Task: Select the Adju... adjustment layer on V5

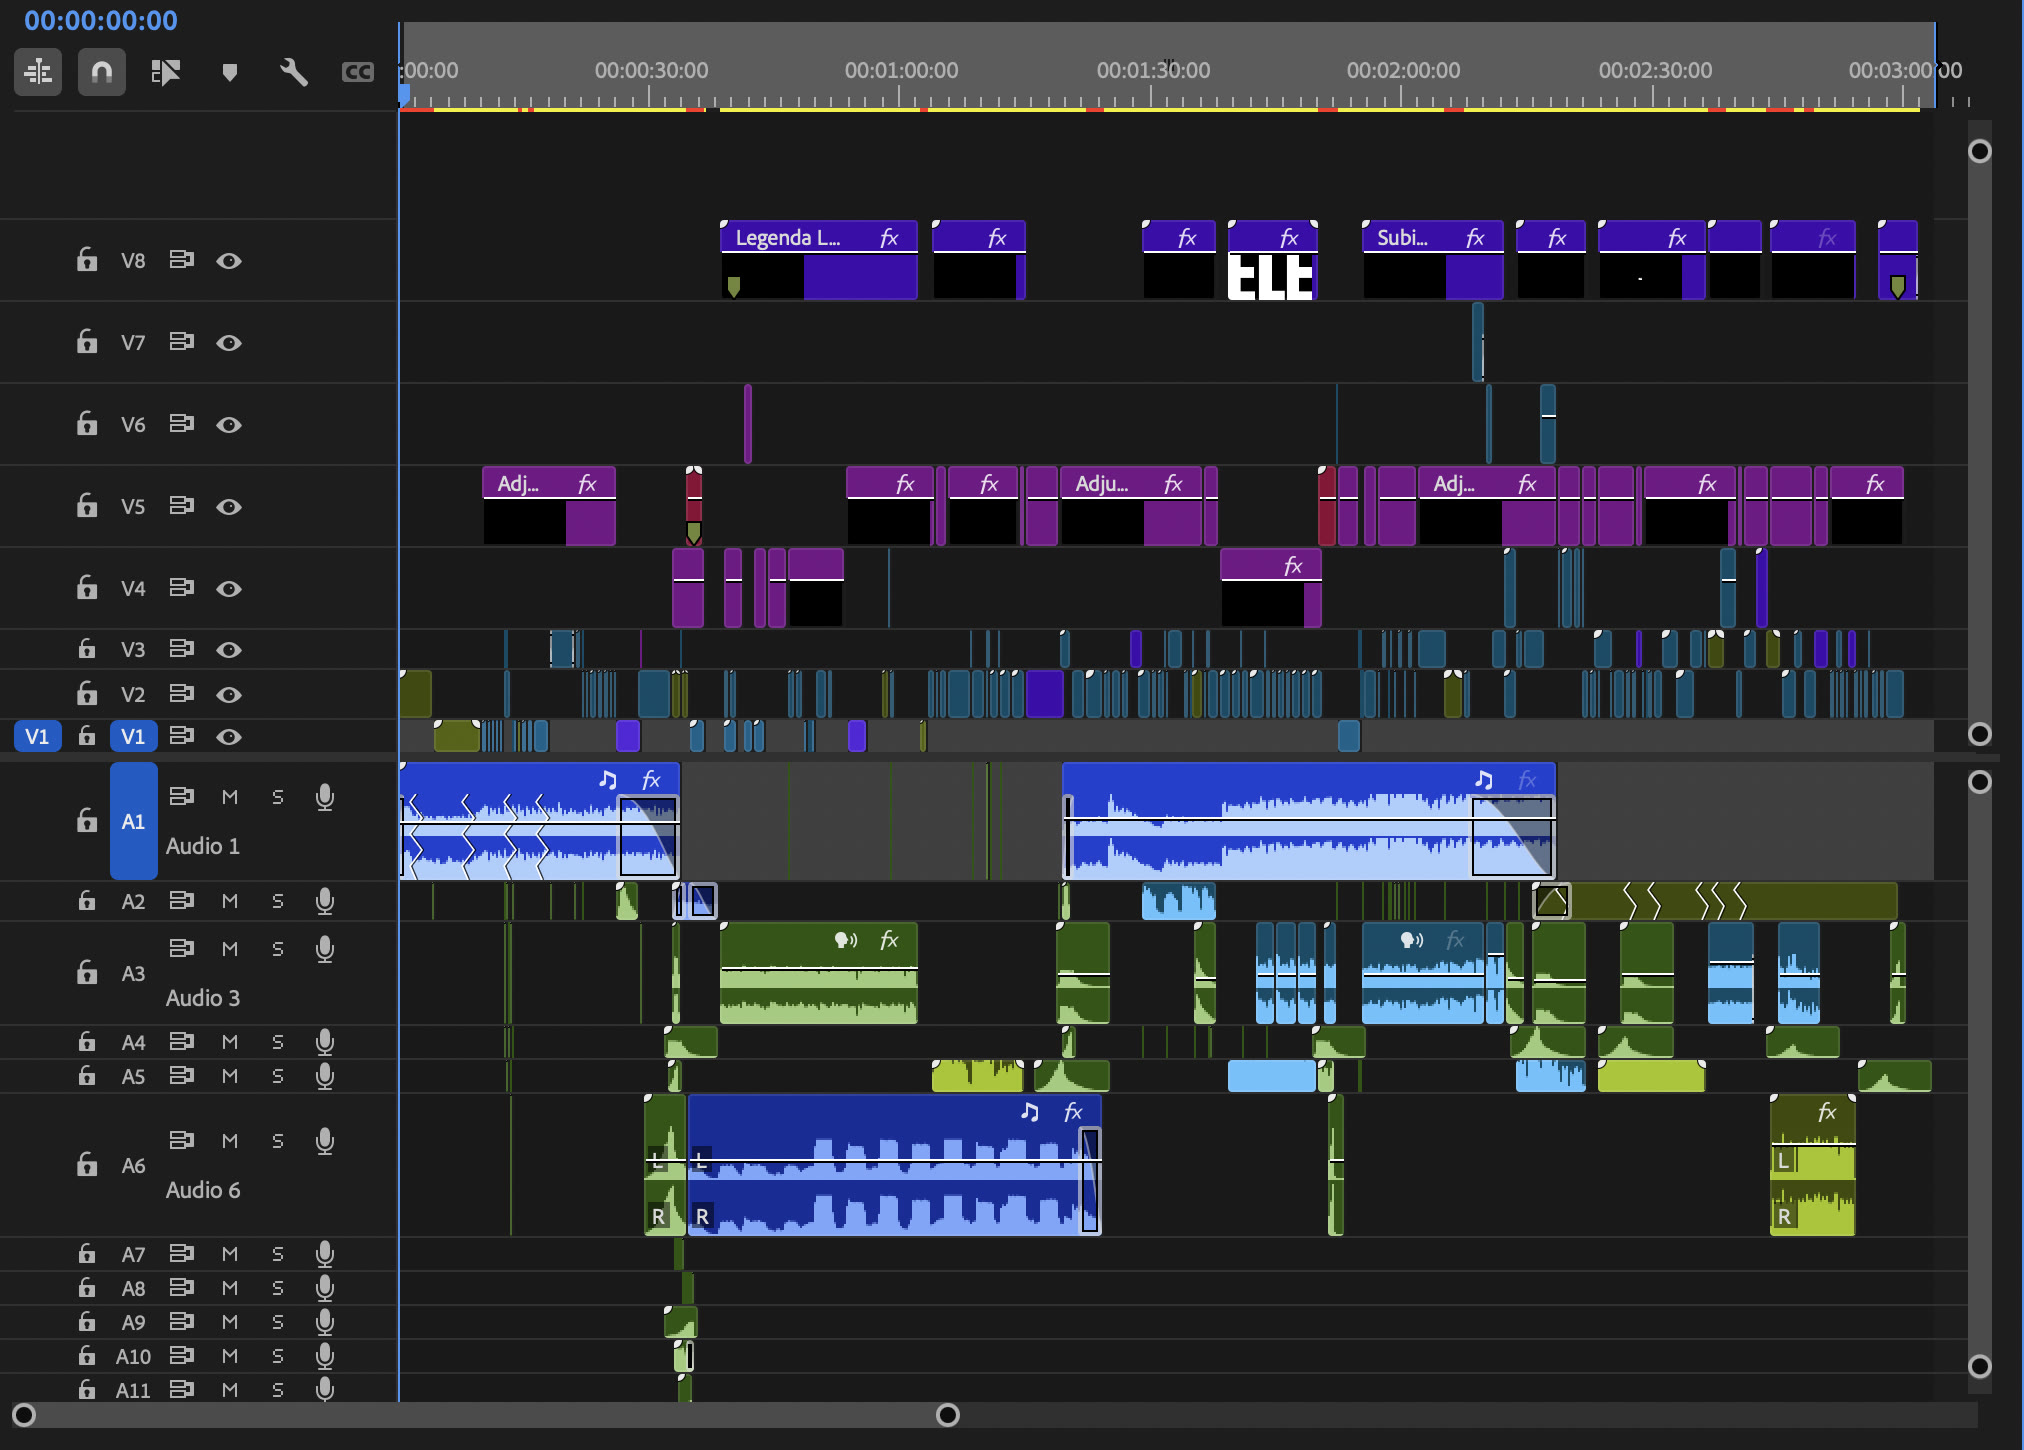Action: (x=1131, y=506)
